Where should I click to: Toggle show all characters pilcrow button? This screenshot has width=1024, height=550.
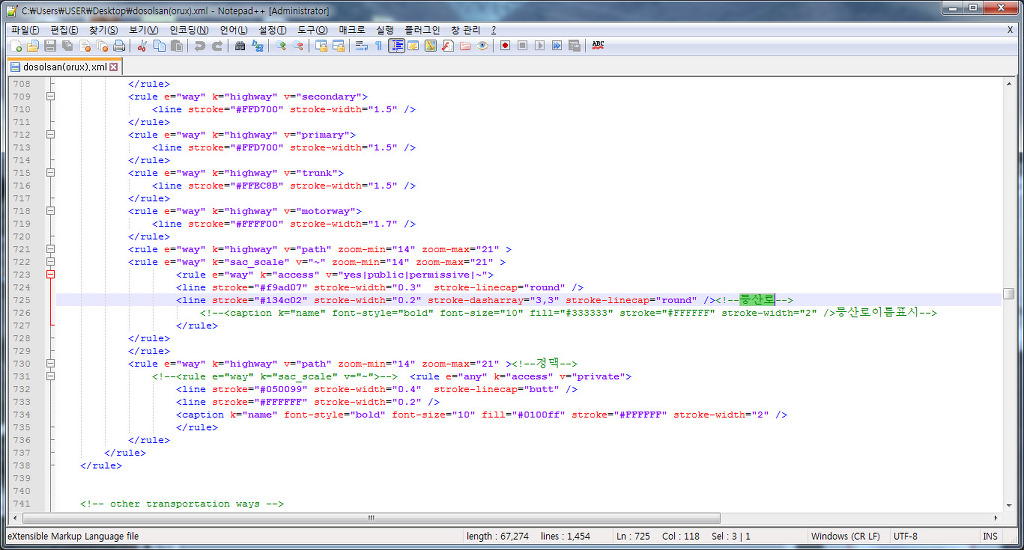(379, 46)
